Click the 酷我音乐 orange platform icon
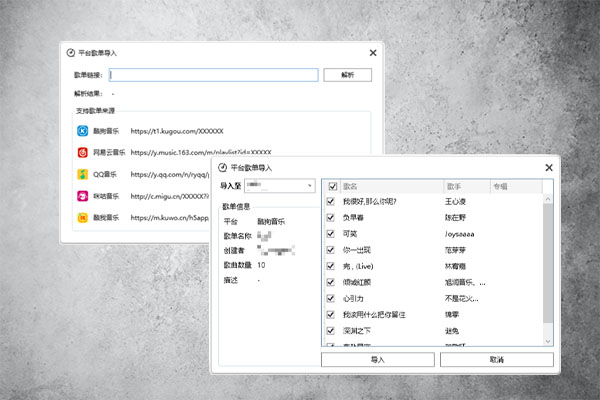This screenshot has height=400, width=600. [x=83, y=217]
